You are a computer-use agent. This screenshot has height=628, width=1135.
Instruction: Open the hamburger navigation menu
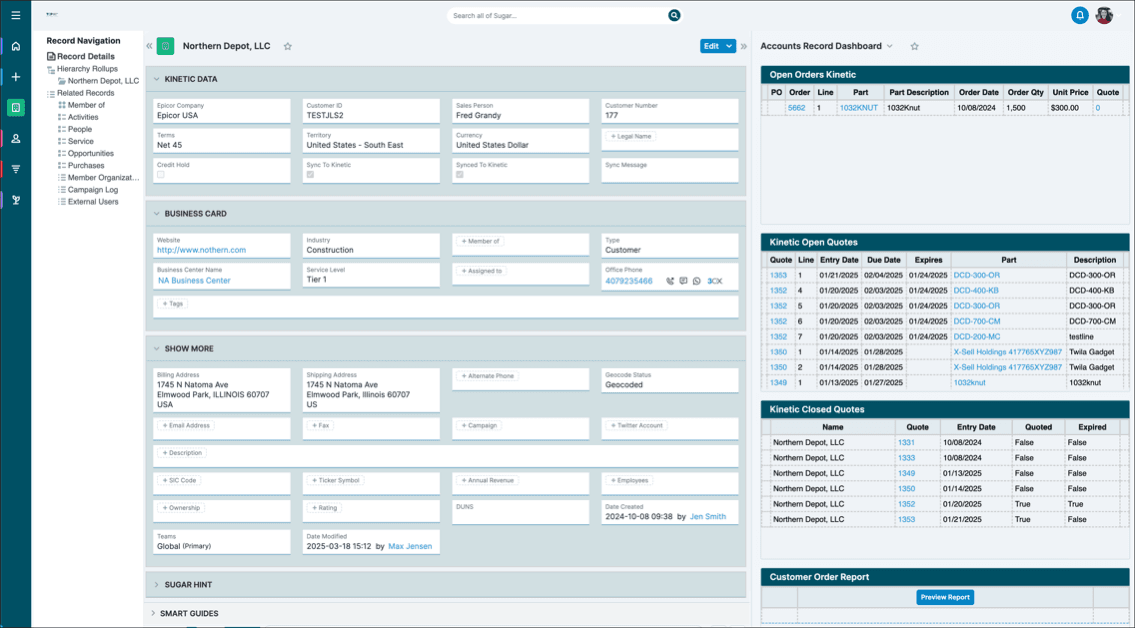(14, 15)
